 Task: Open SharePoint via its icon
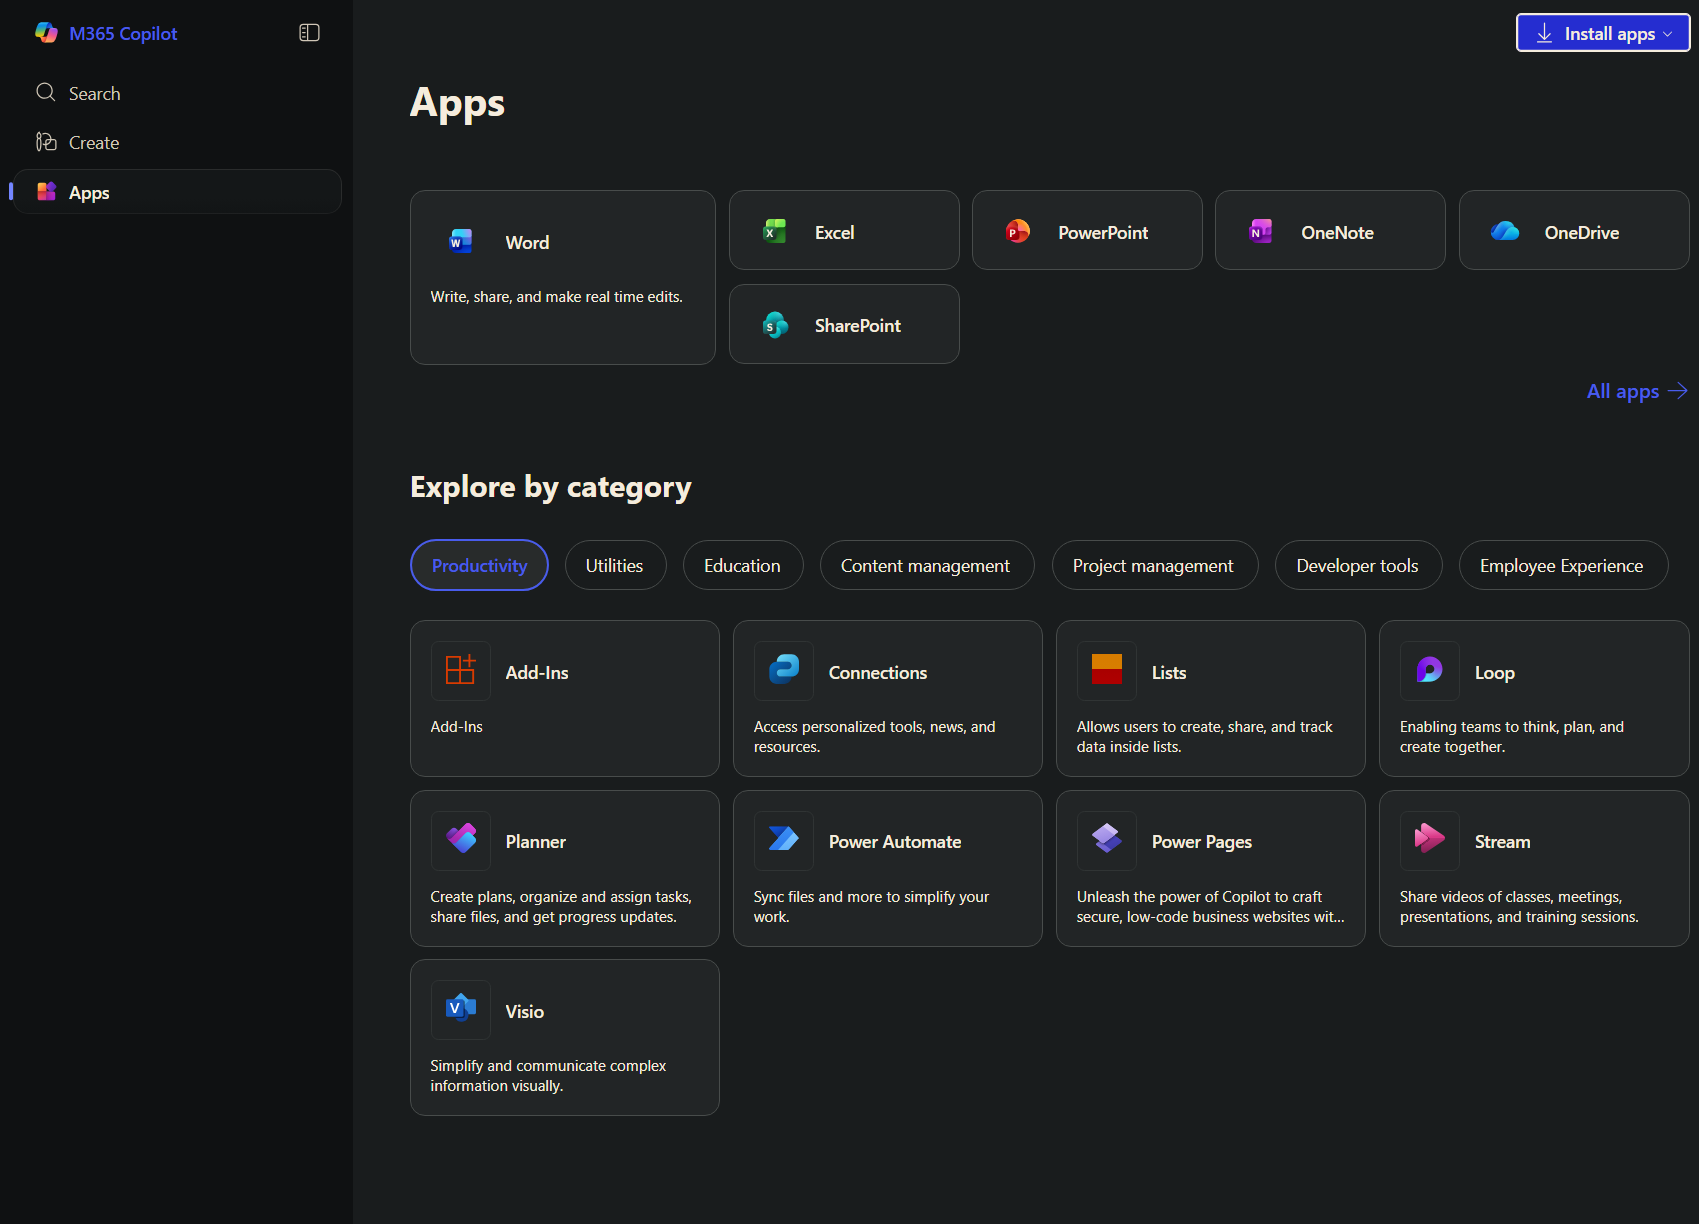[x=775, y=325]
